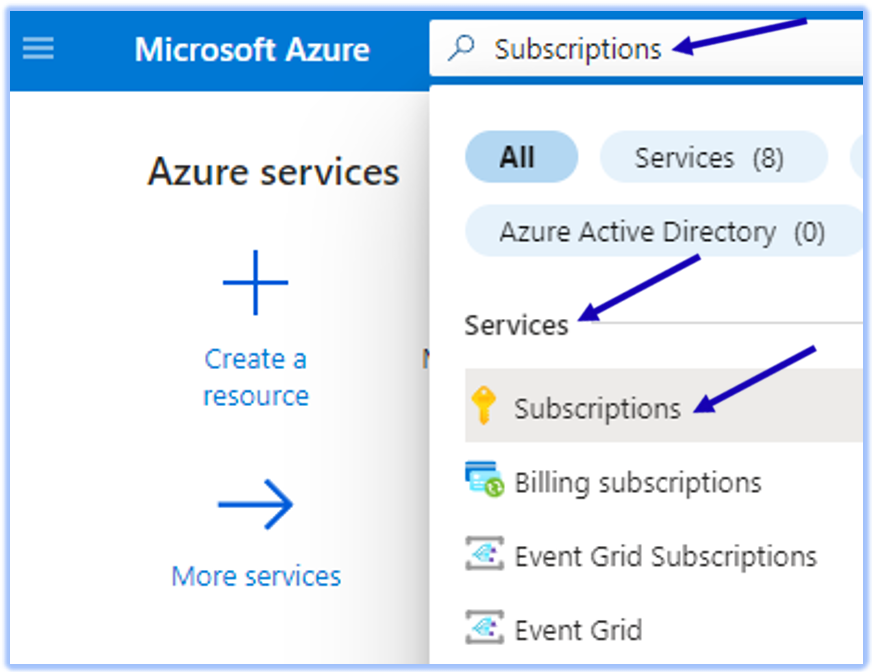Screen dimensions: 872x672
Task: Choose Subscriptions from the search results
Action: [x=597, y=408]
